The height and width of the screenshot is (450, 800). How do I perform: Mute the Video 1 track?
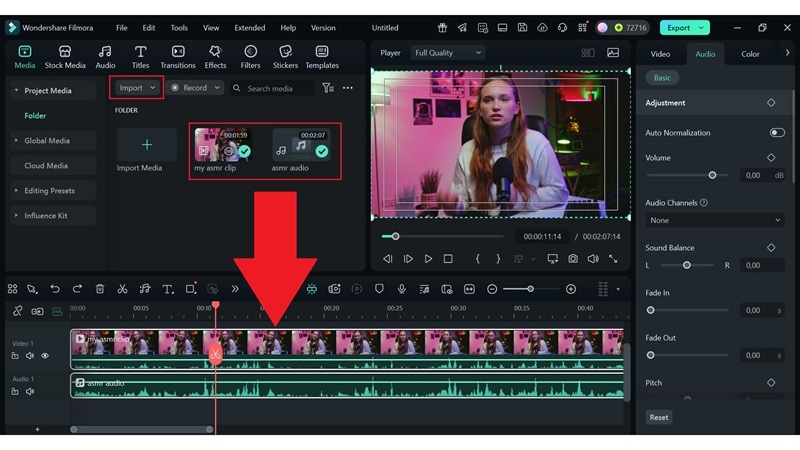click(30, 356)
